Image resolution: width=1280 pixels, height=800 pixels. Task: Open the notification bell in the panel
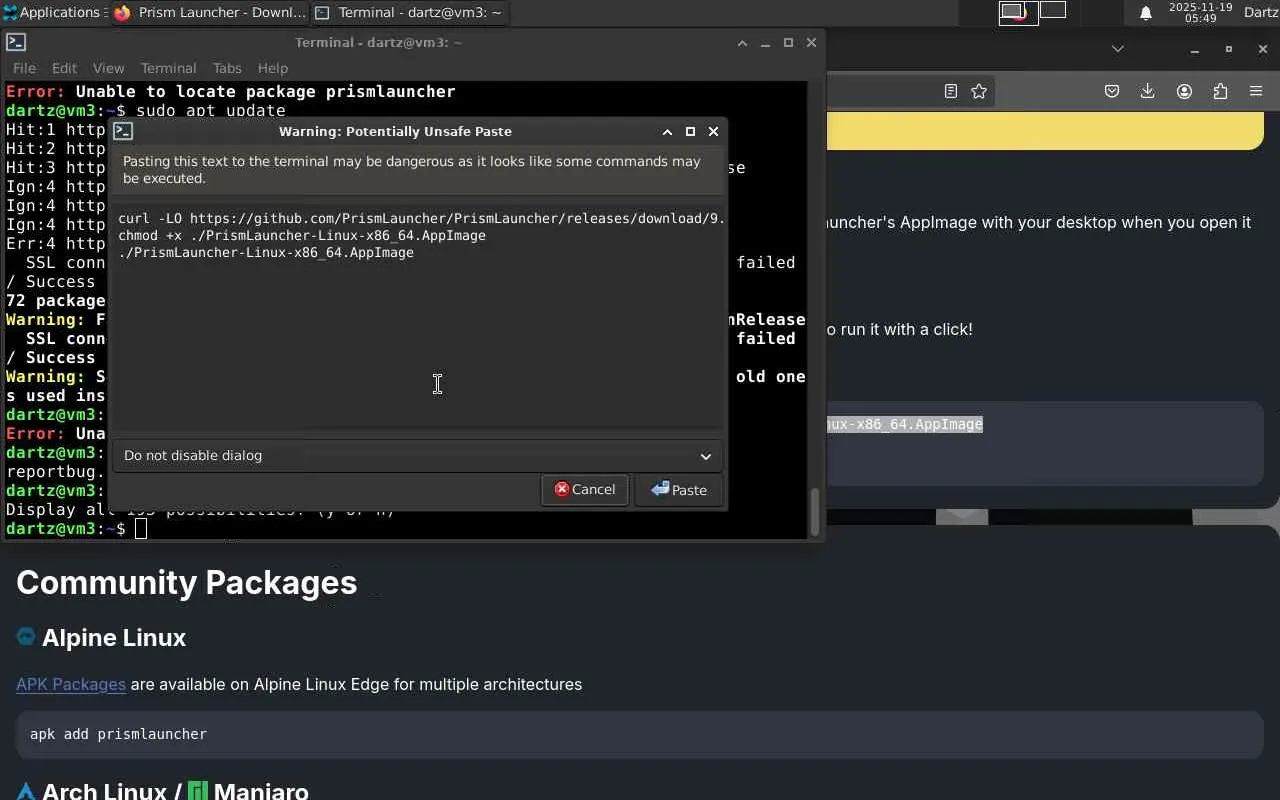pyautogui.click(x=1146, y=13)
